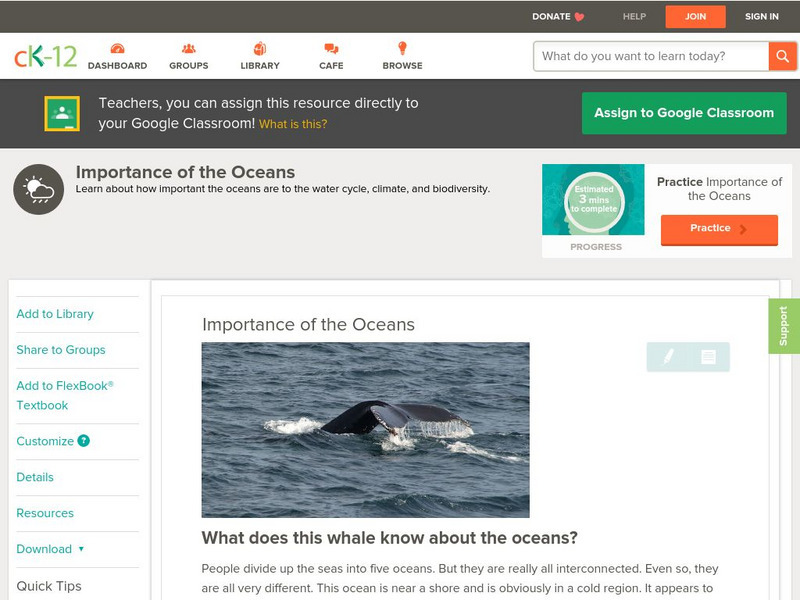800x600 pixels.
Task: Click the 'Learn about how important' description
Action: [x=283, y=189]
